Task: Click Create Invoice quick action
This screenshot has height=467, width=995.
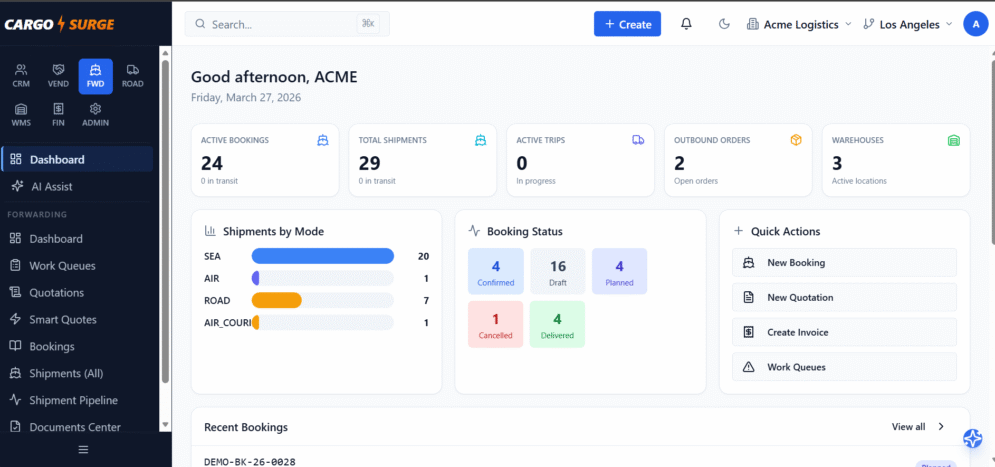Action: pyautogui.click(x=844, y=332)
